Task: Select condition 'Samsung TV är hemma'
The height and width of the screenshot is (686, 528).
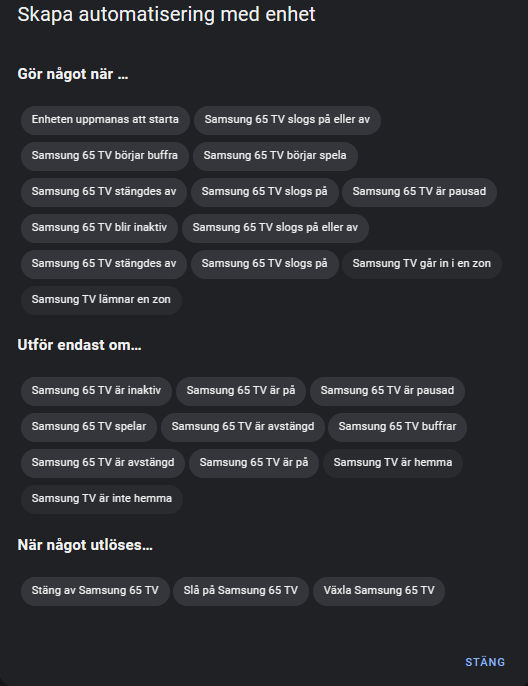Action: click(393, 463)
